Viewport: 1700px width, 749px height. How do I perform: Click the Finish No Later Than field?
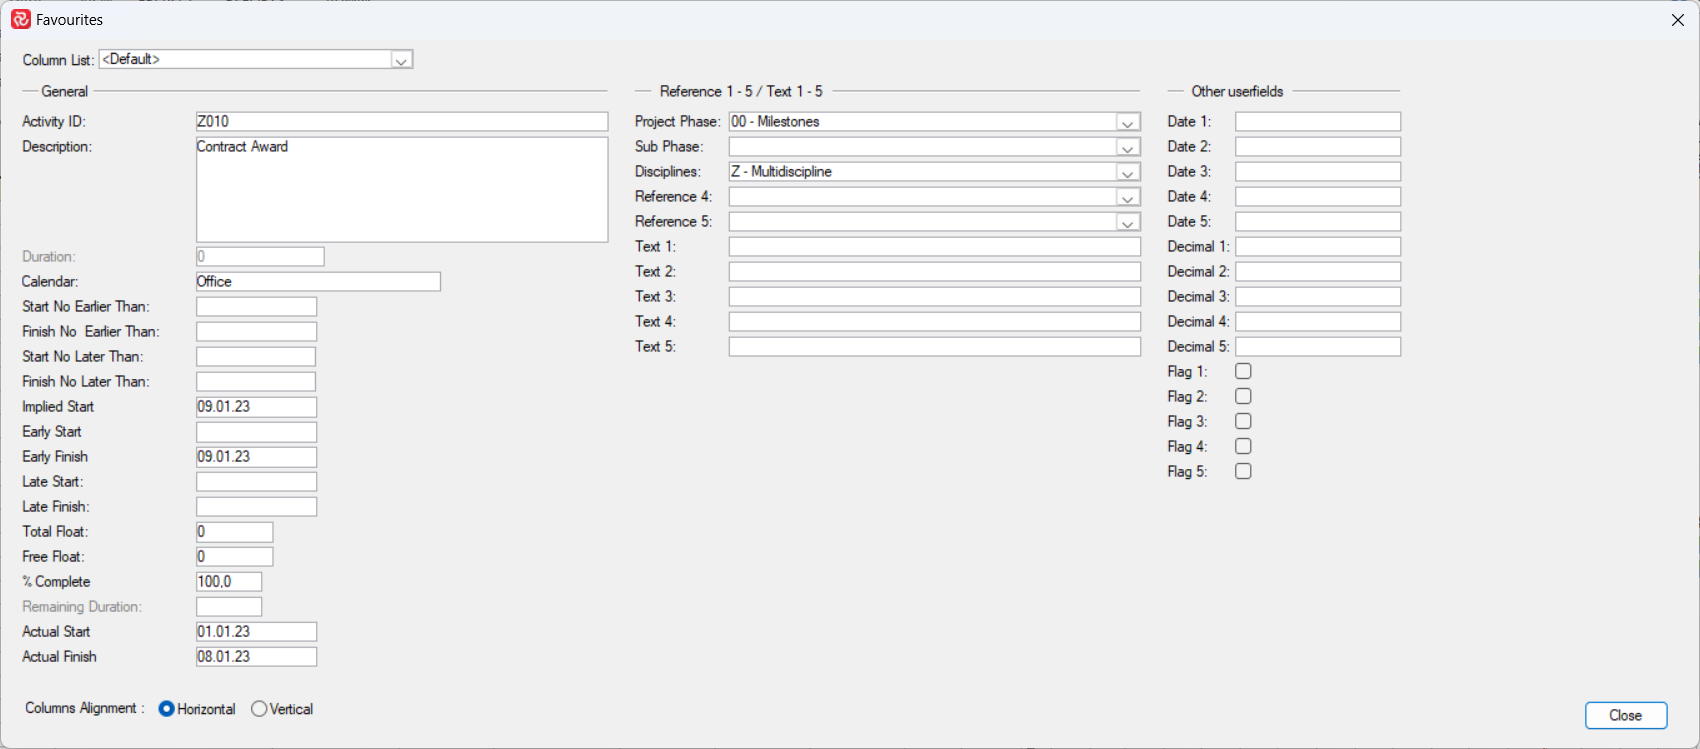tap(256, 382)
